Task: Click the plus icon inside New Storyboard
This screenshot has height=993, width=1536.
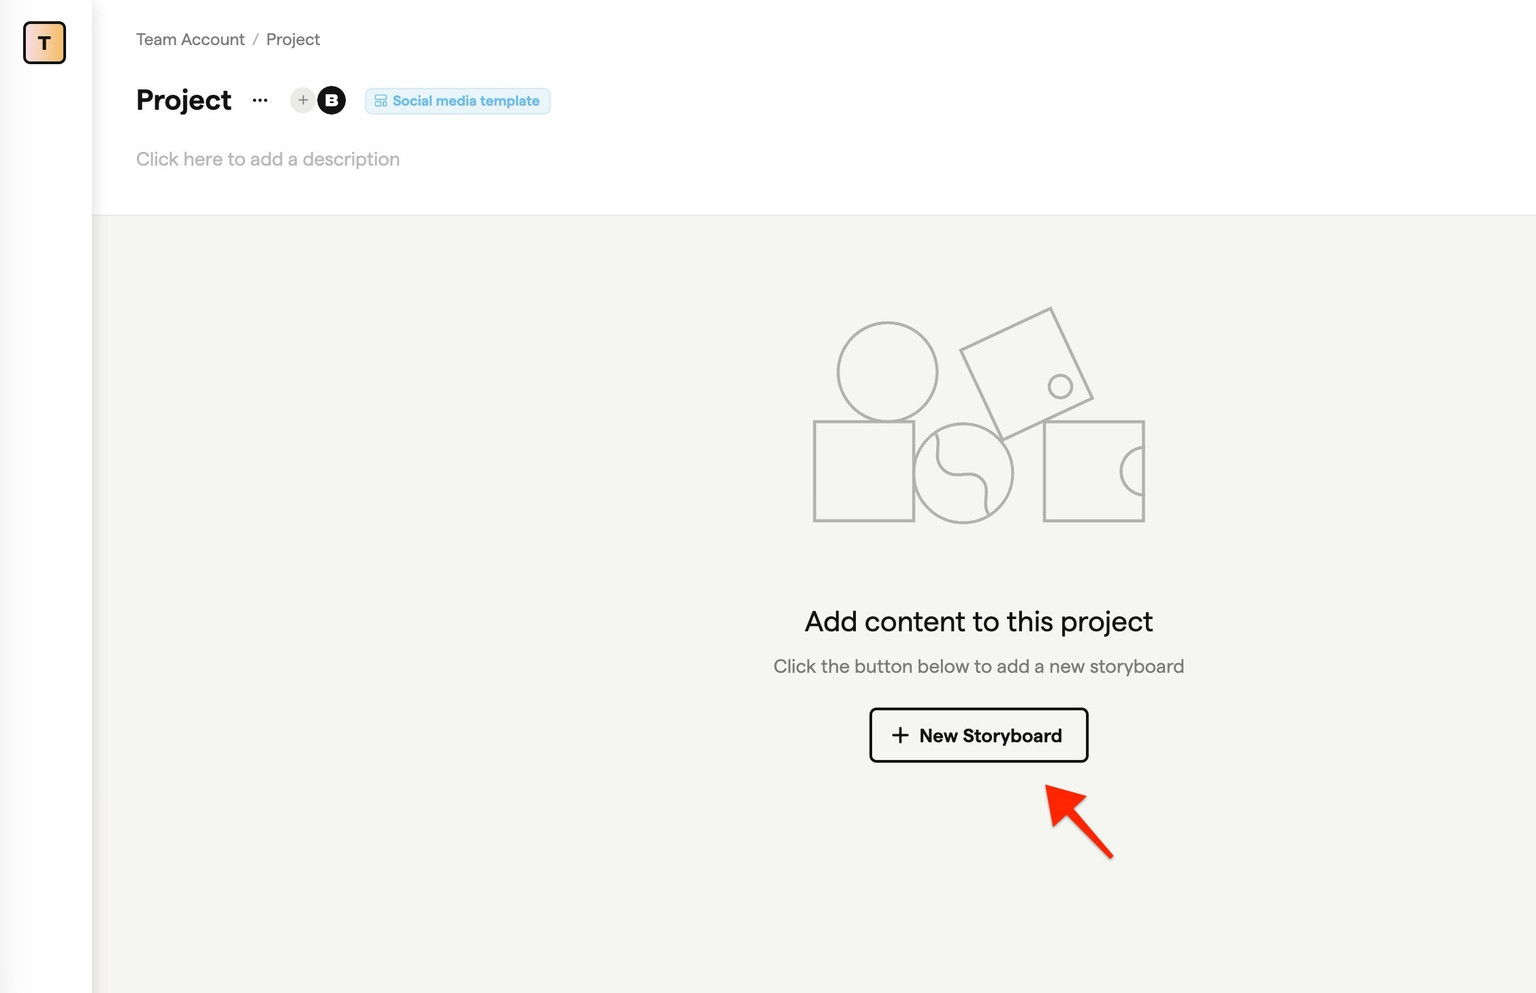Action: [900, 735]
